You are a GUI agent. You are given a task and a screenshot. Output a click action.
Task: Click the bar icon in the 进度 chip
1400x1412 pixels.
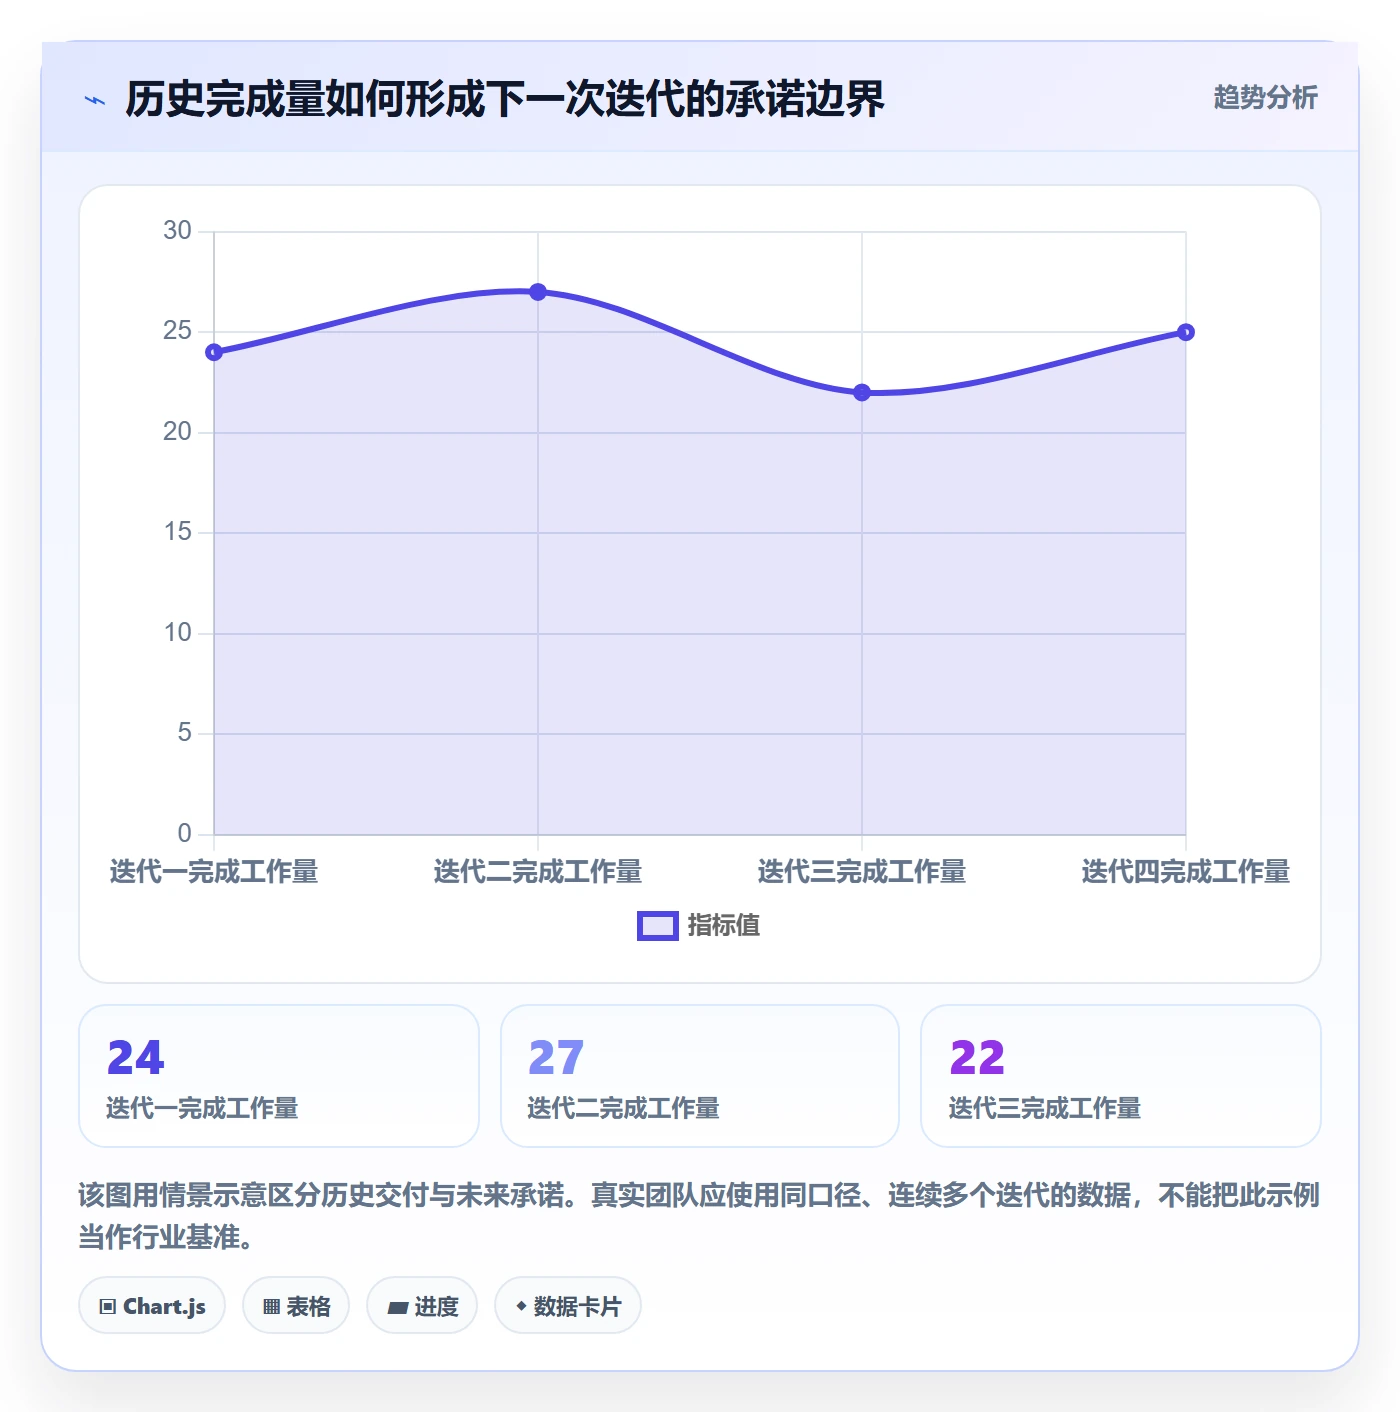(398, 1307)
